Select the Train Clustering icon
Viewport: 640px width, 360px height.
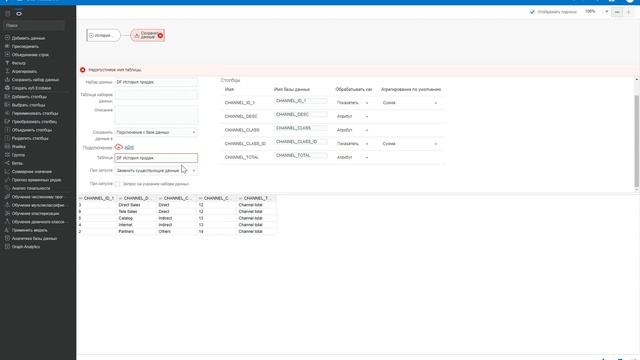[7, 213]
